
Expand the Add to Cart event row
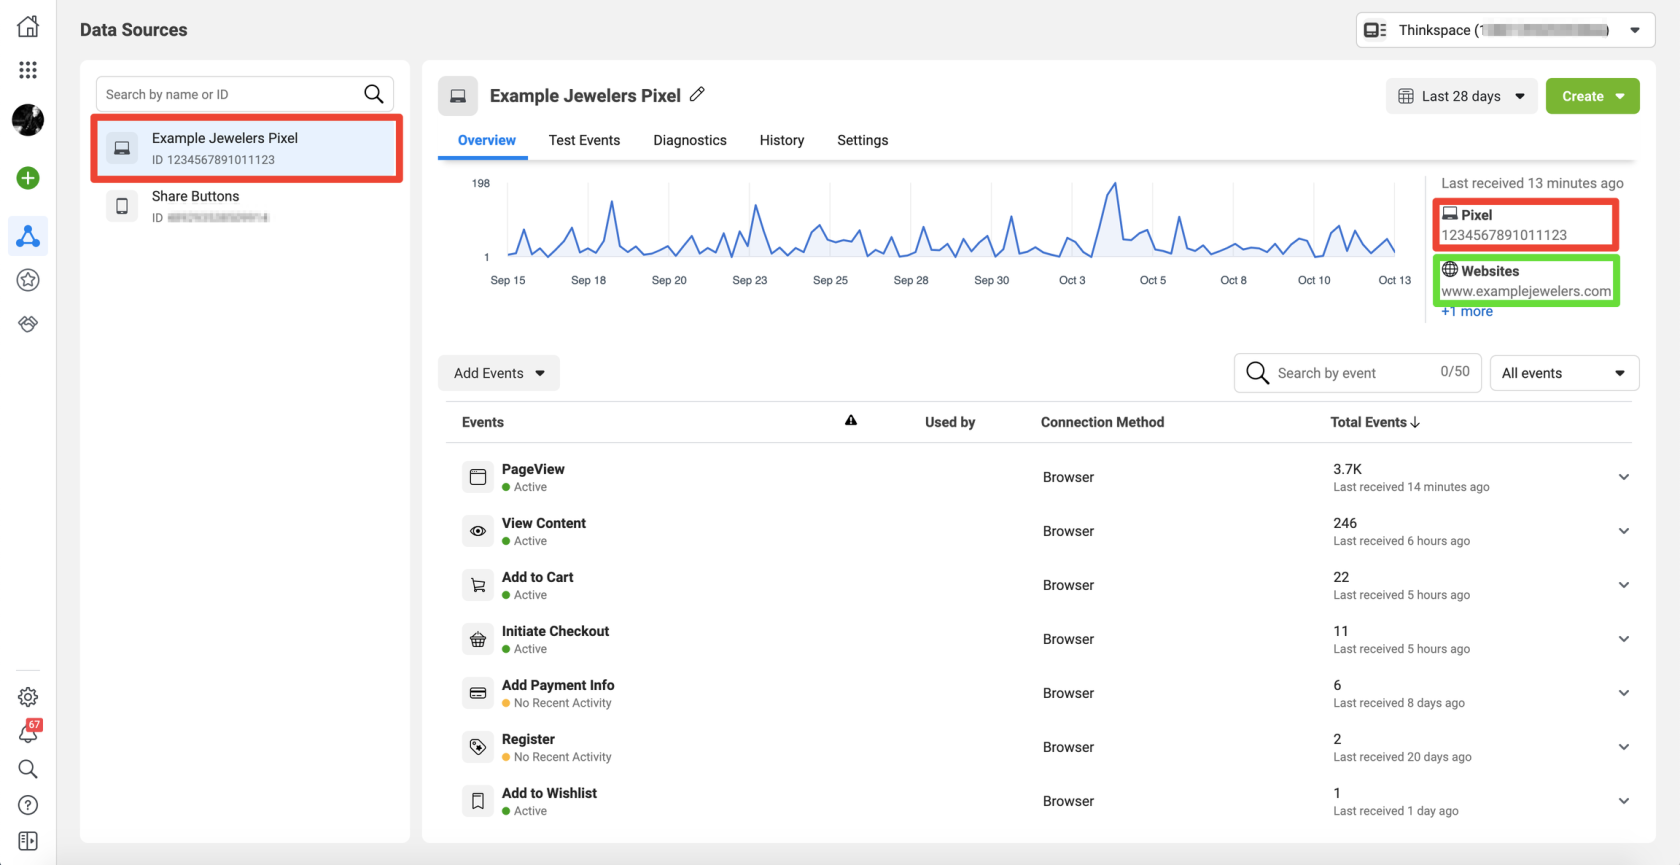[1623, 585]
